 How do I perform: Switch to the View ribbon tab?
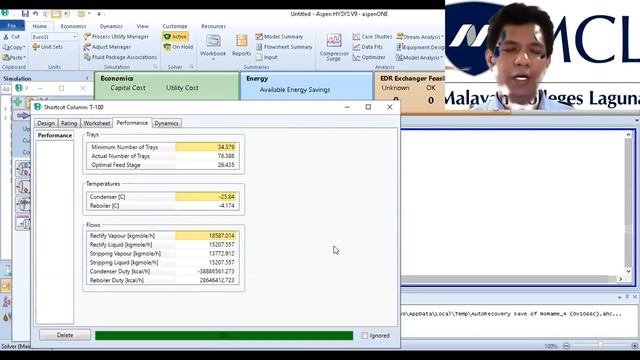pyautogui.click(x=142, y=26)
